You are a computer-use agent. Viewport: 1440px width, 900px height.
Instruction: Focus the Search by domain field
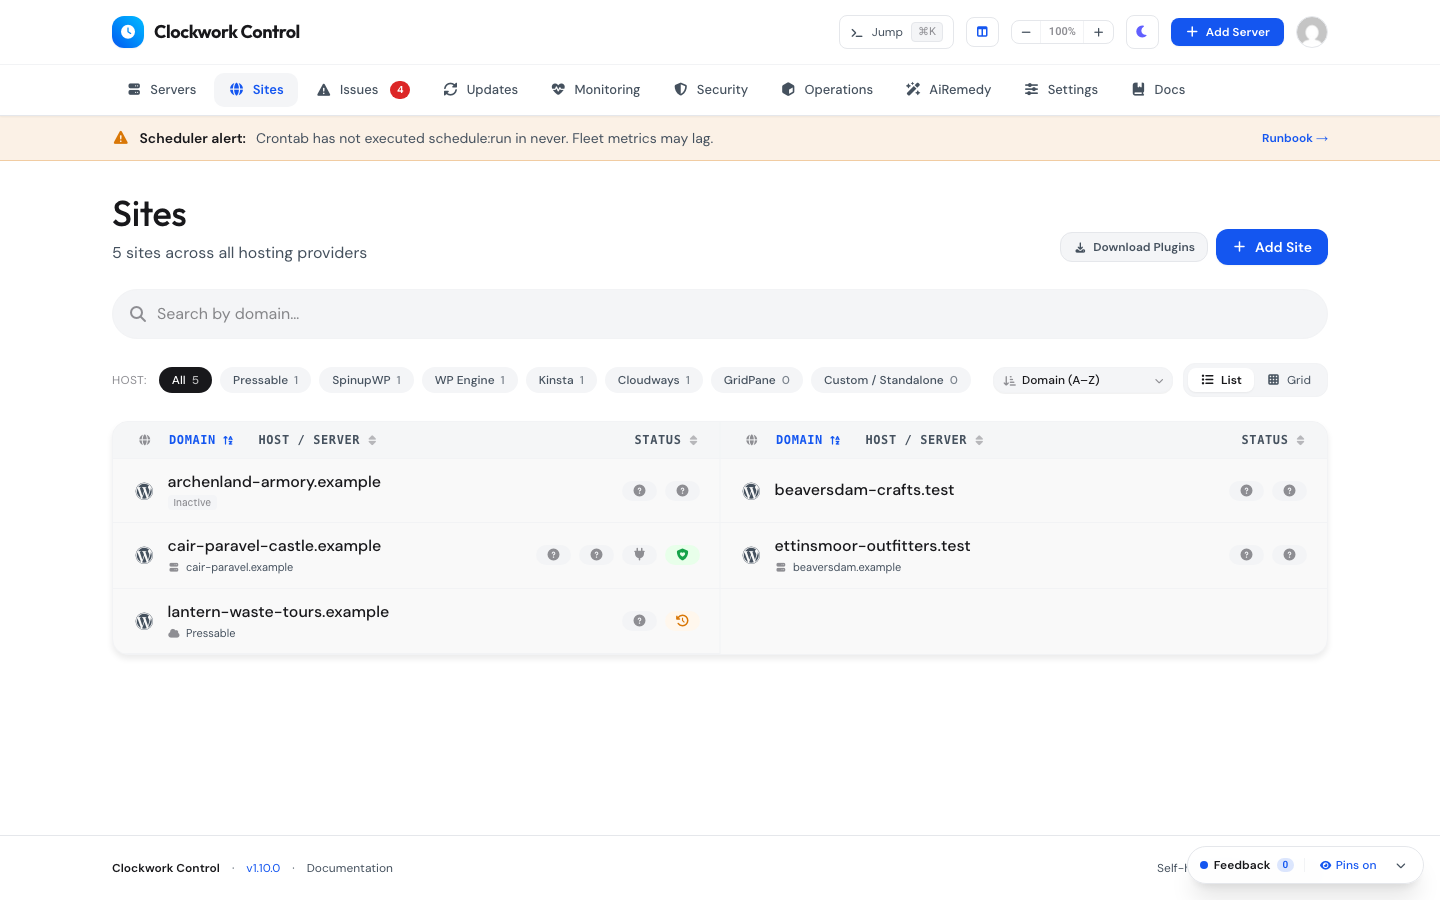click(x=720, y=314)
